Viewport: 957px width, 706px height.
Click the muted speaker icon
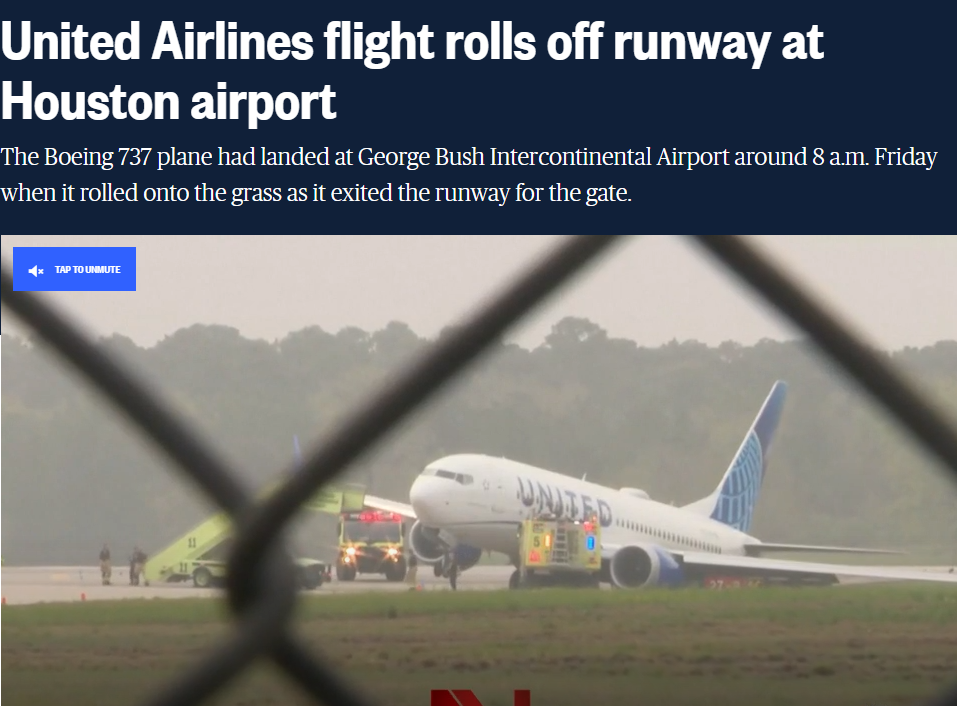[x=36, y=270]
